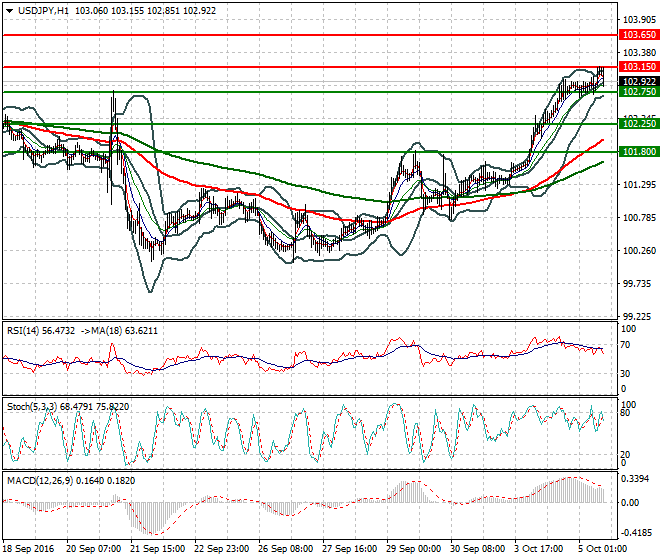Click the current price 102.922 label
Viewport: 660px width, 560px height.
coord(639,81)
